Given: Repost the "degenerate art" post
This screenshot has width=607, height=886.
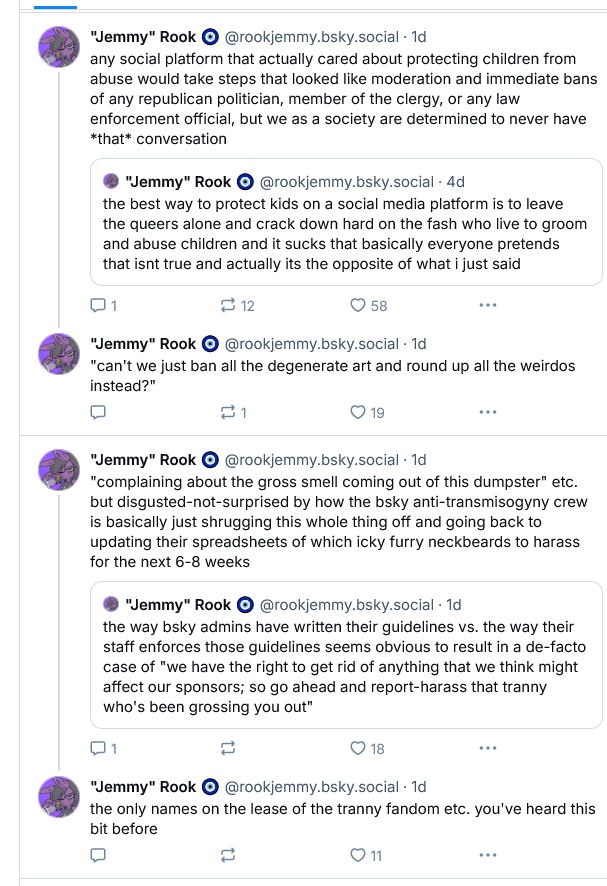Looking at the screenshot, I should pos(227,411).
